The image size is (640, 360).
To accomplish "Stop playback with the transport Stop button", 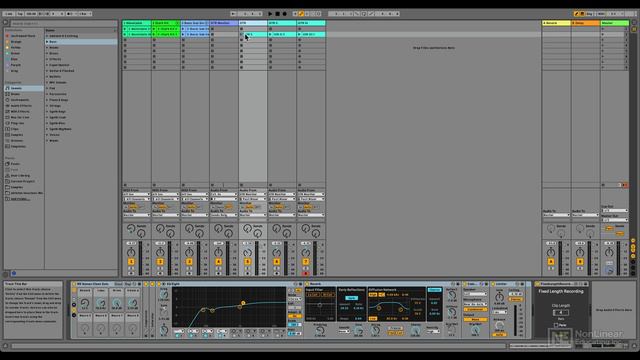I will pos(277,13).
